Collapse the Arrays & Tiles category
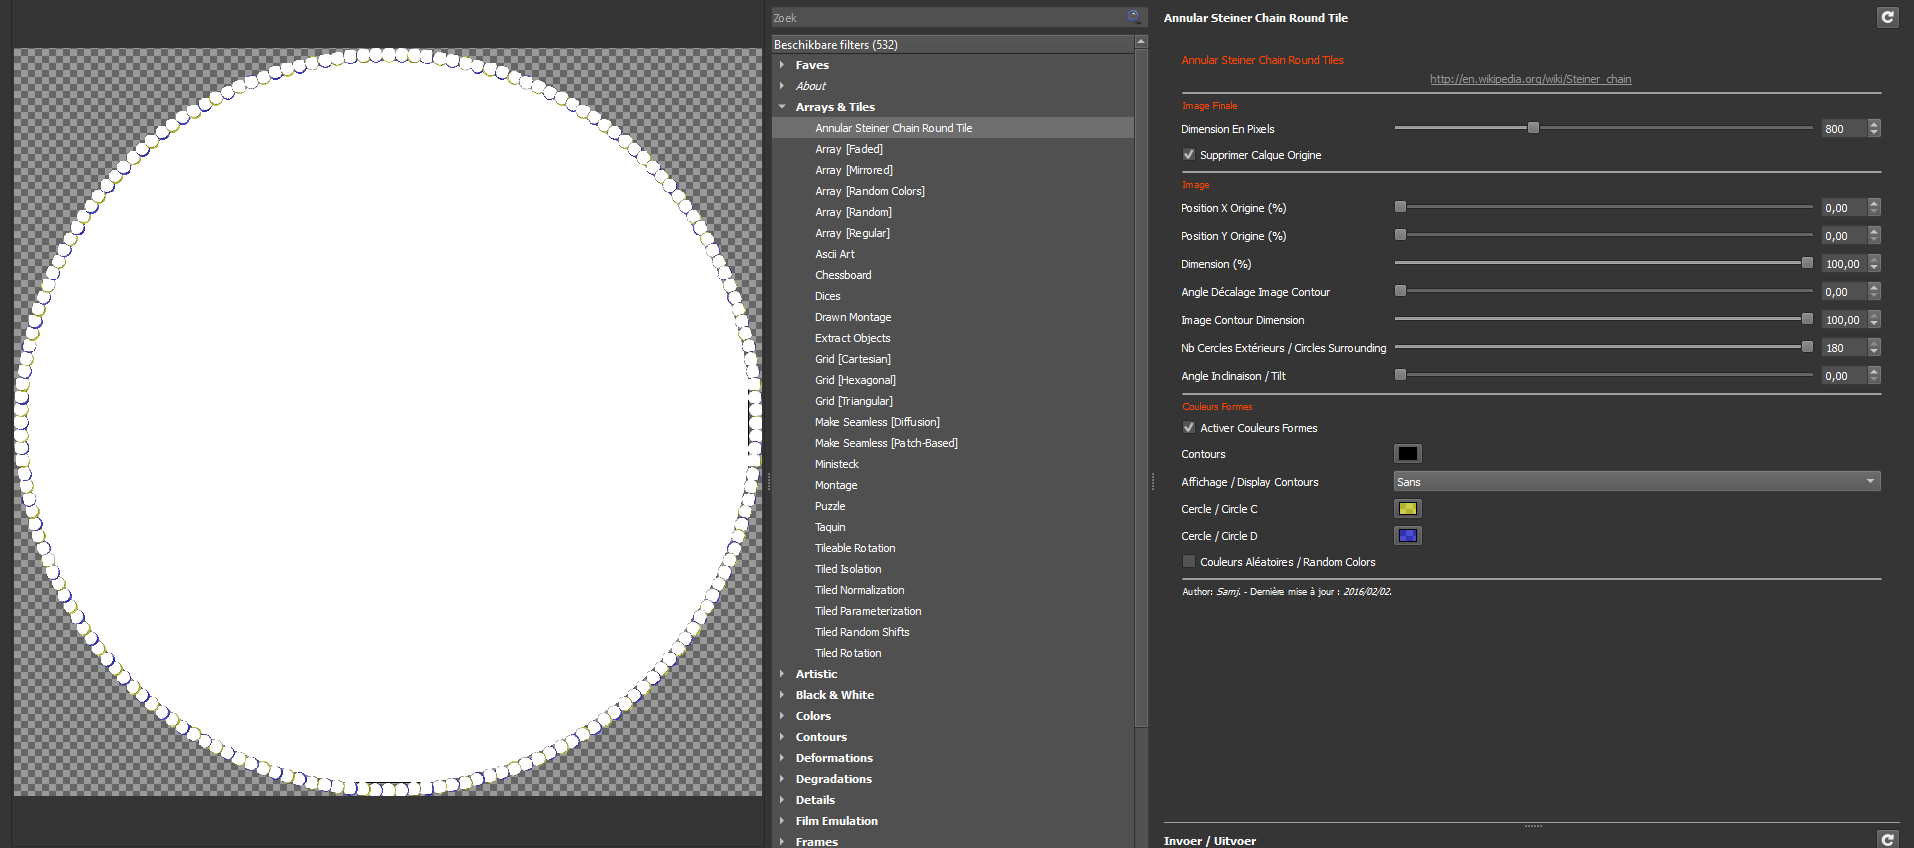Viewport: 1914px width, 848px height. coord(782,107)
